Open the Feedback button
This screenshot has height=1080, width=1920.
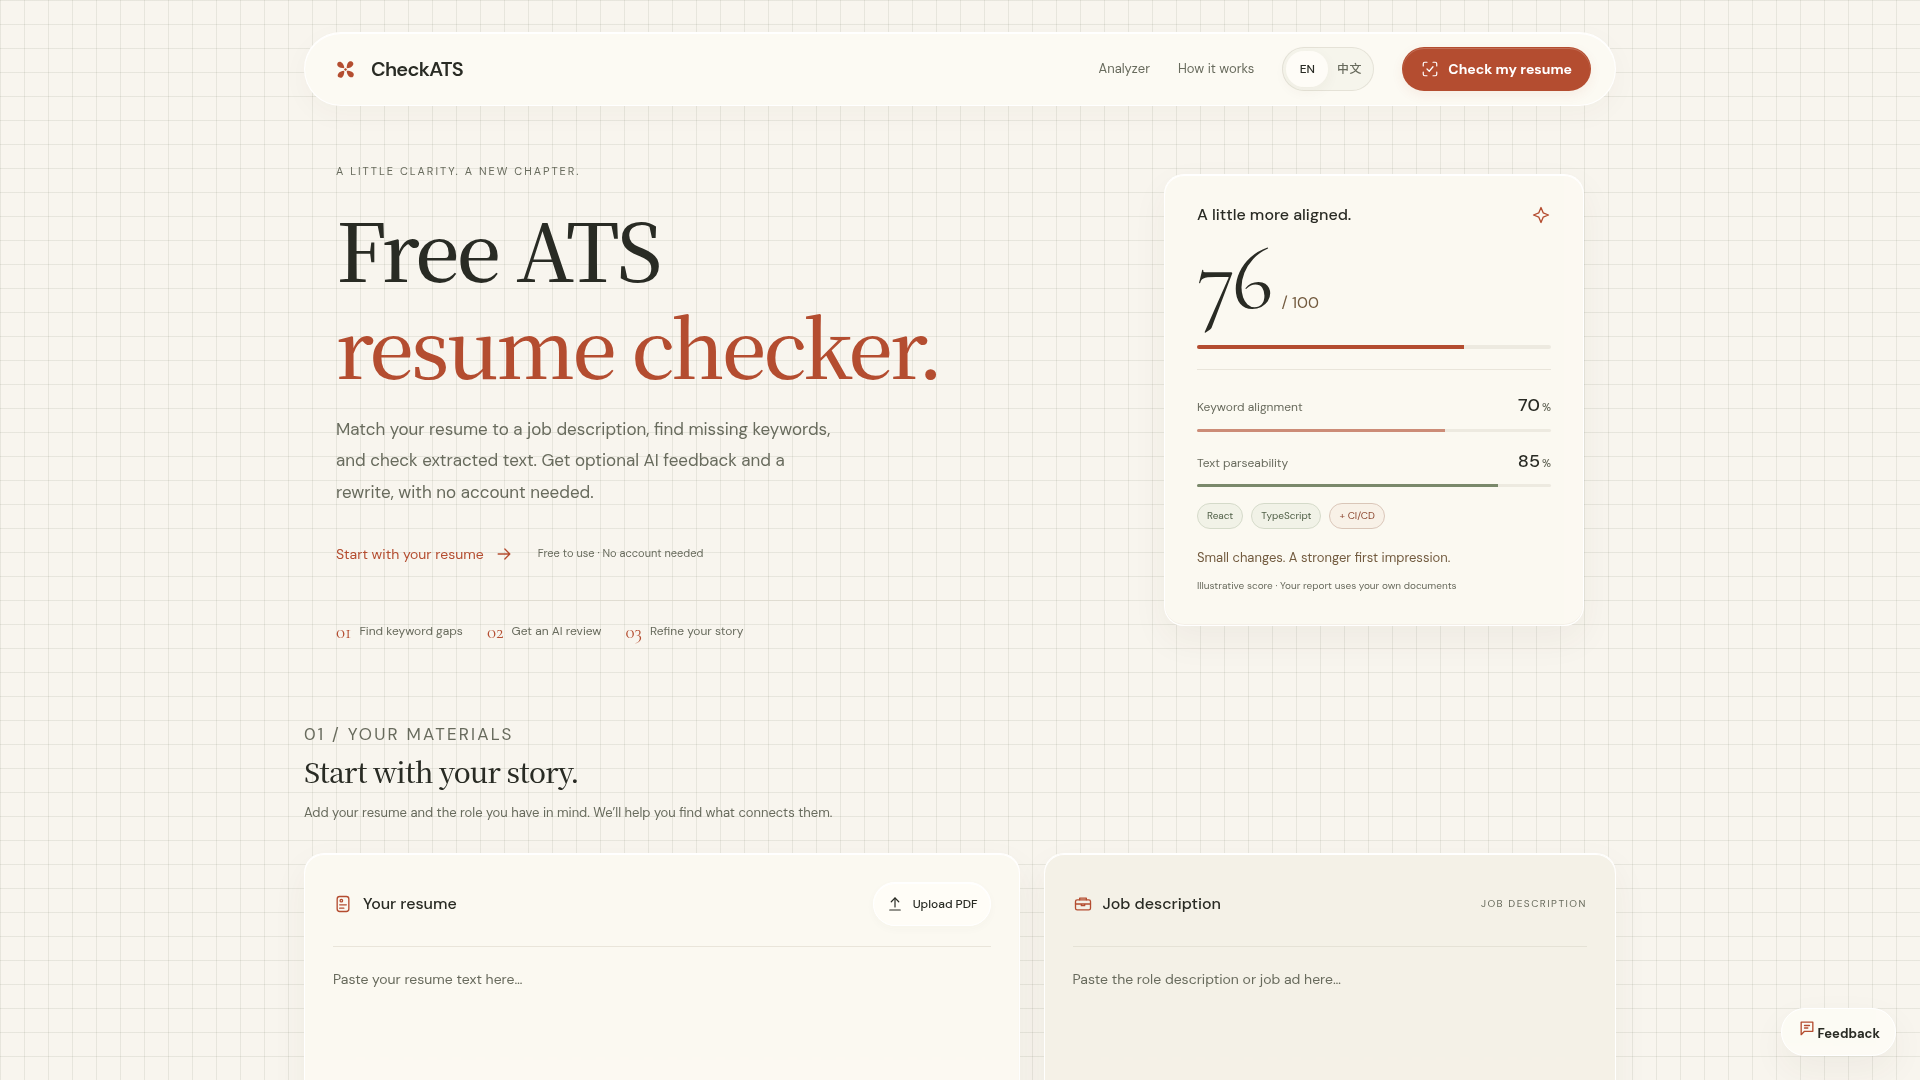pos(1838,1032)
